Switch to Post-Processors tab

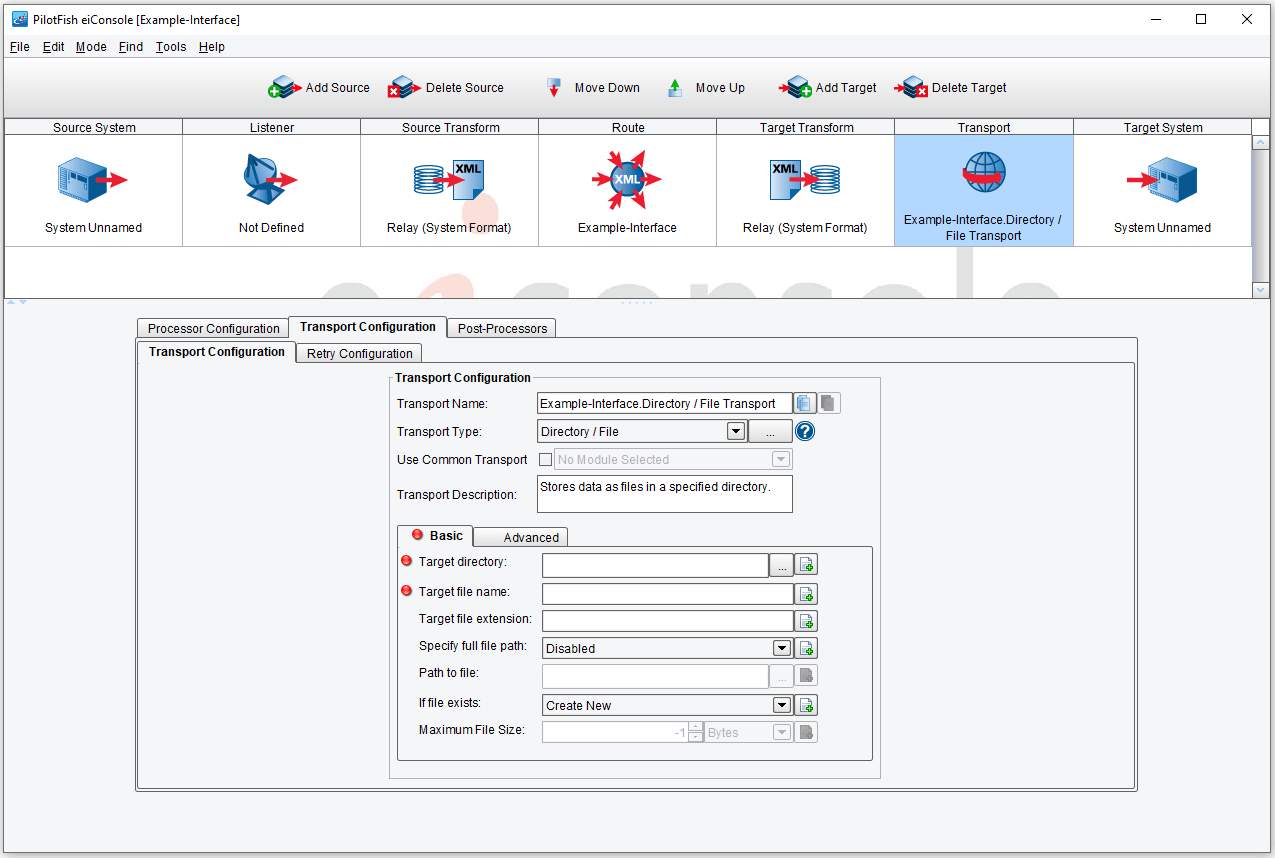[x=502, y=328]
